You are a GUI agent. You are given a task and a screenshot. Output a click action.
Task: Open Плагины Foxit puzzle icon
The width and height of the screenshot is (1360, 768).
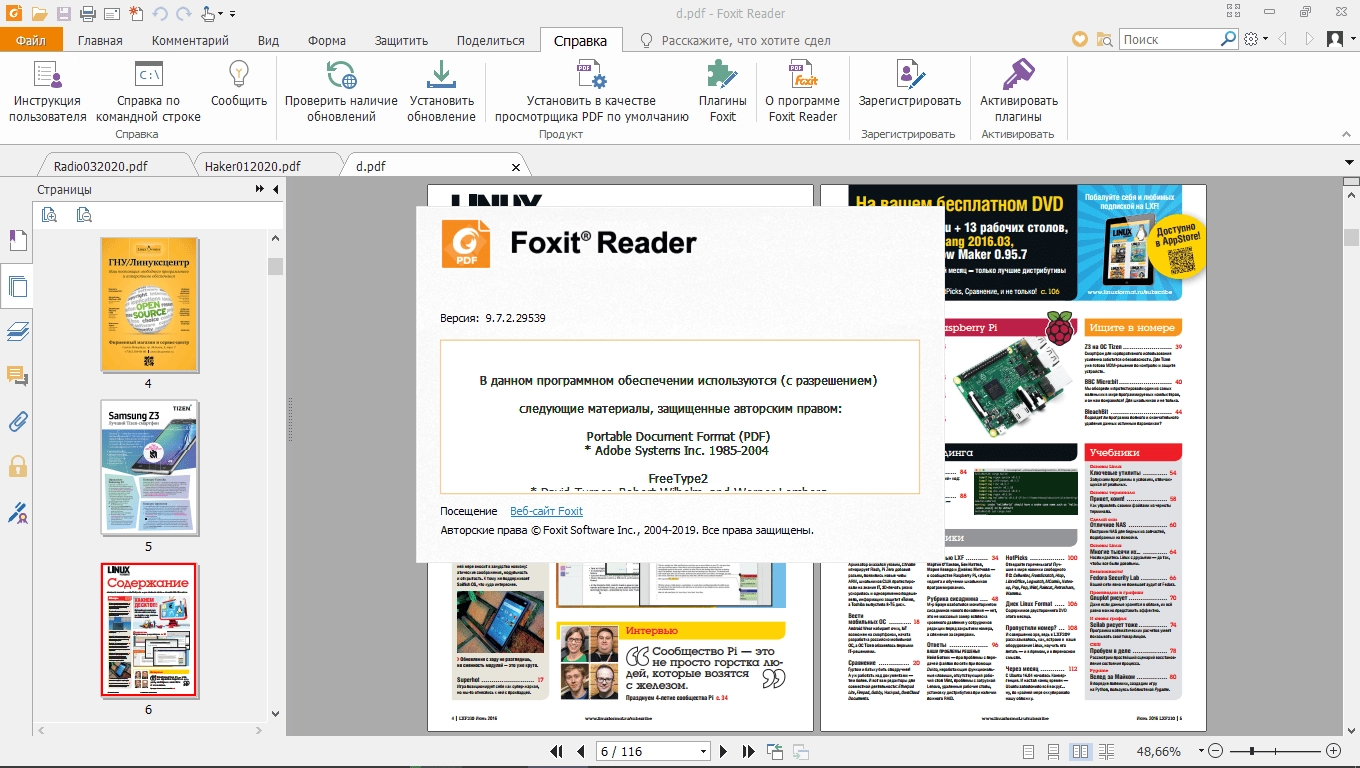coord(722,90)
